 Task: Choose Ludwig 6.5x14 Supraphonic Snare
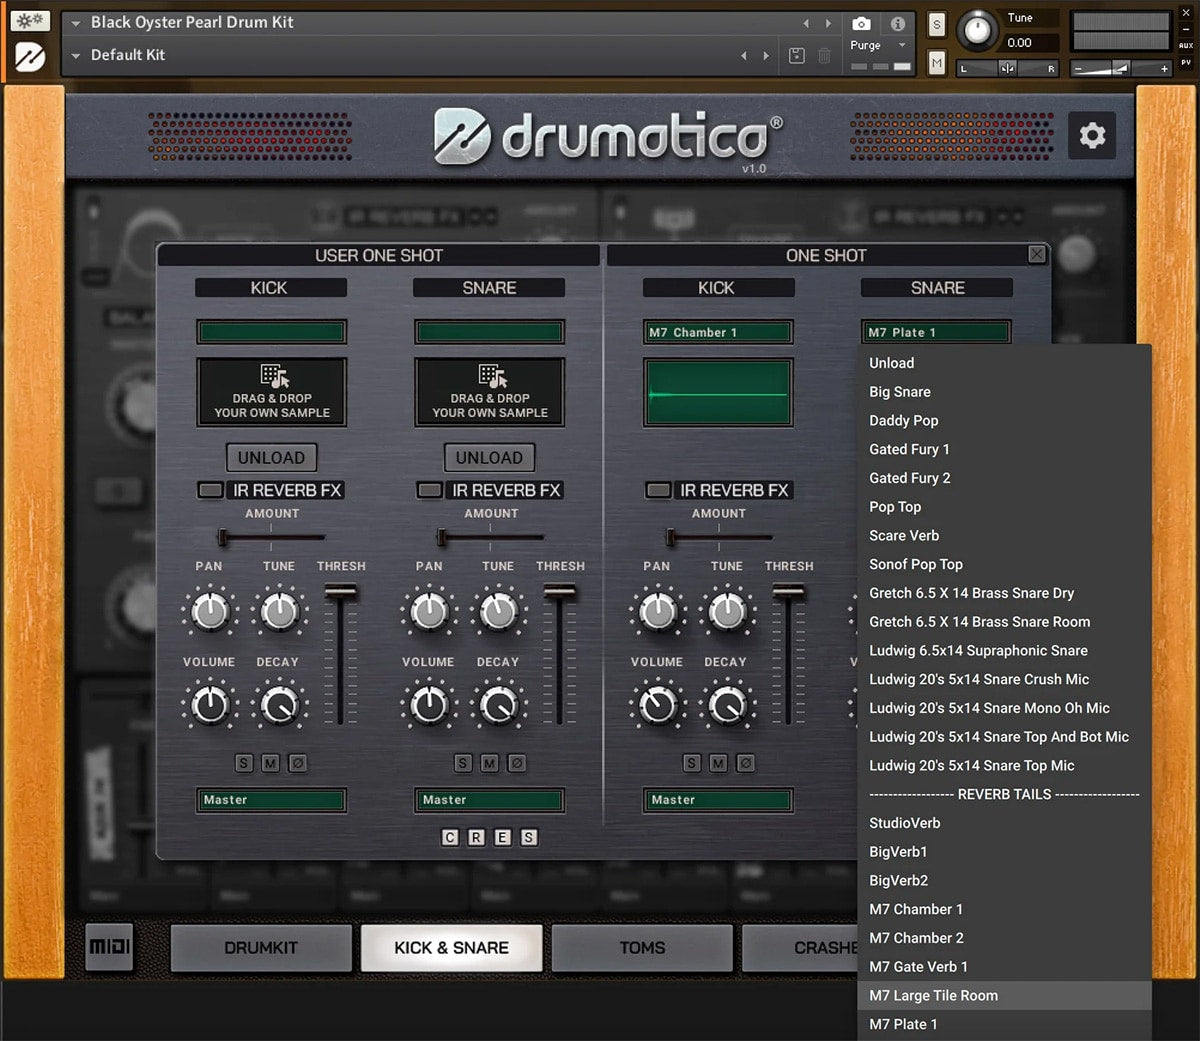tap(1005, 650)
